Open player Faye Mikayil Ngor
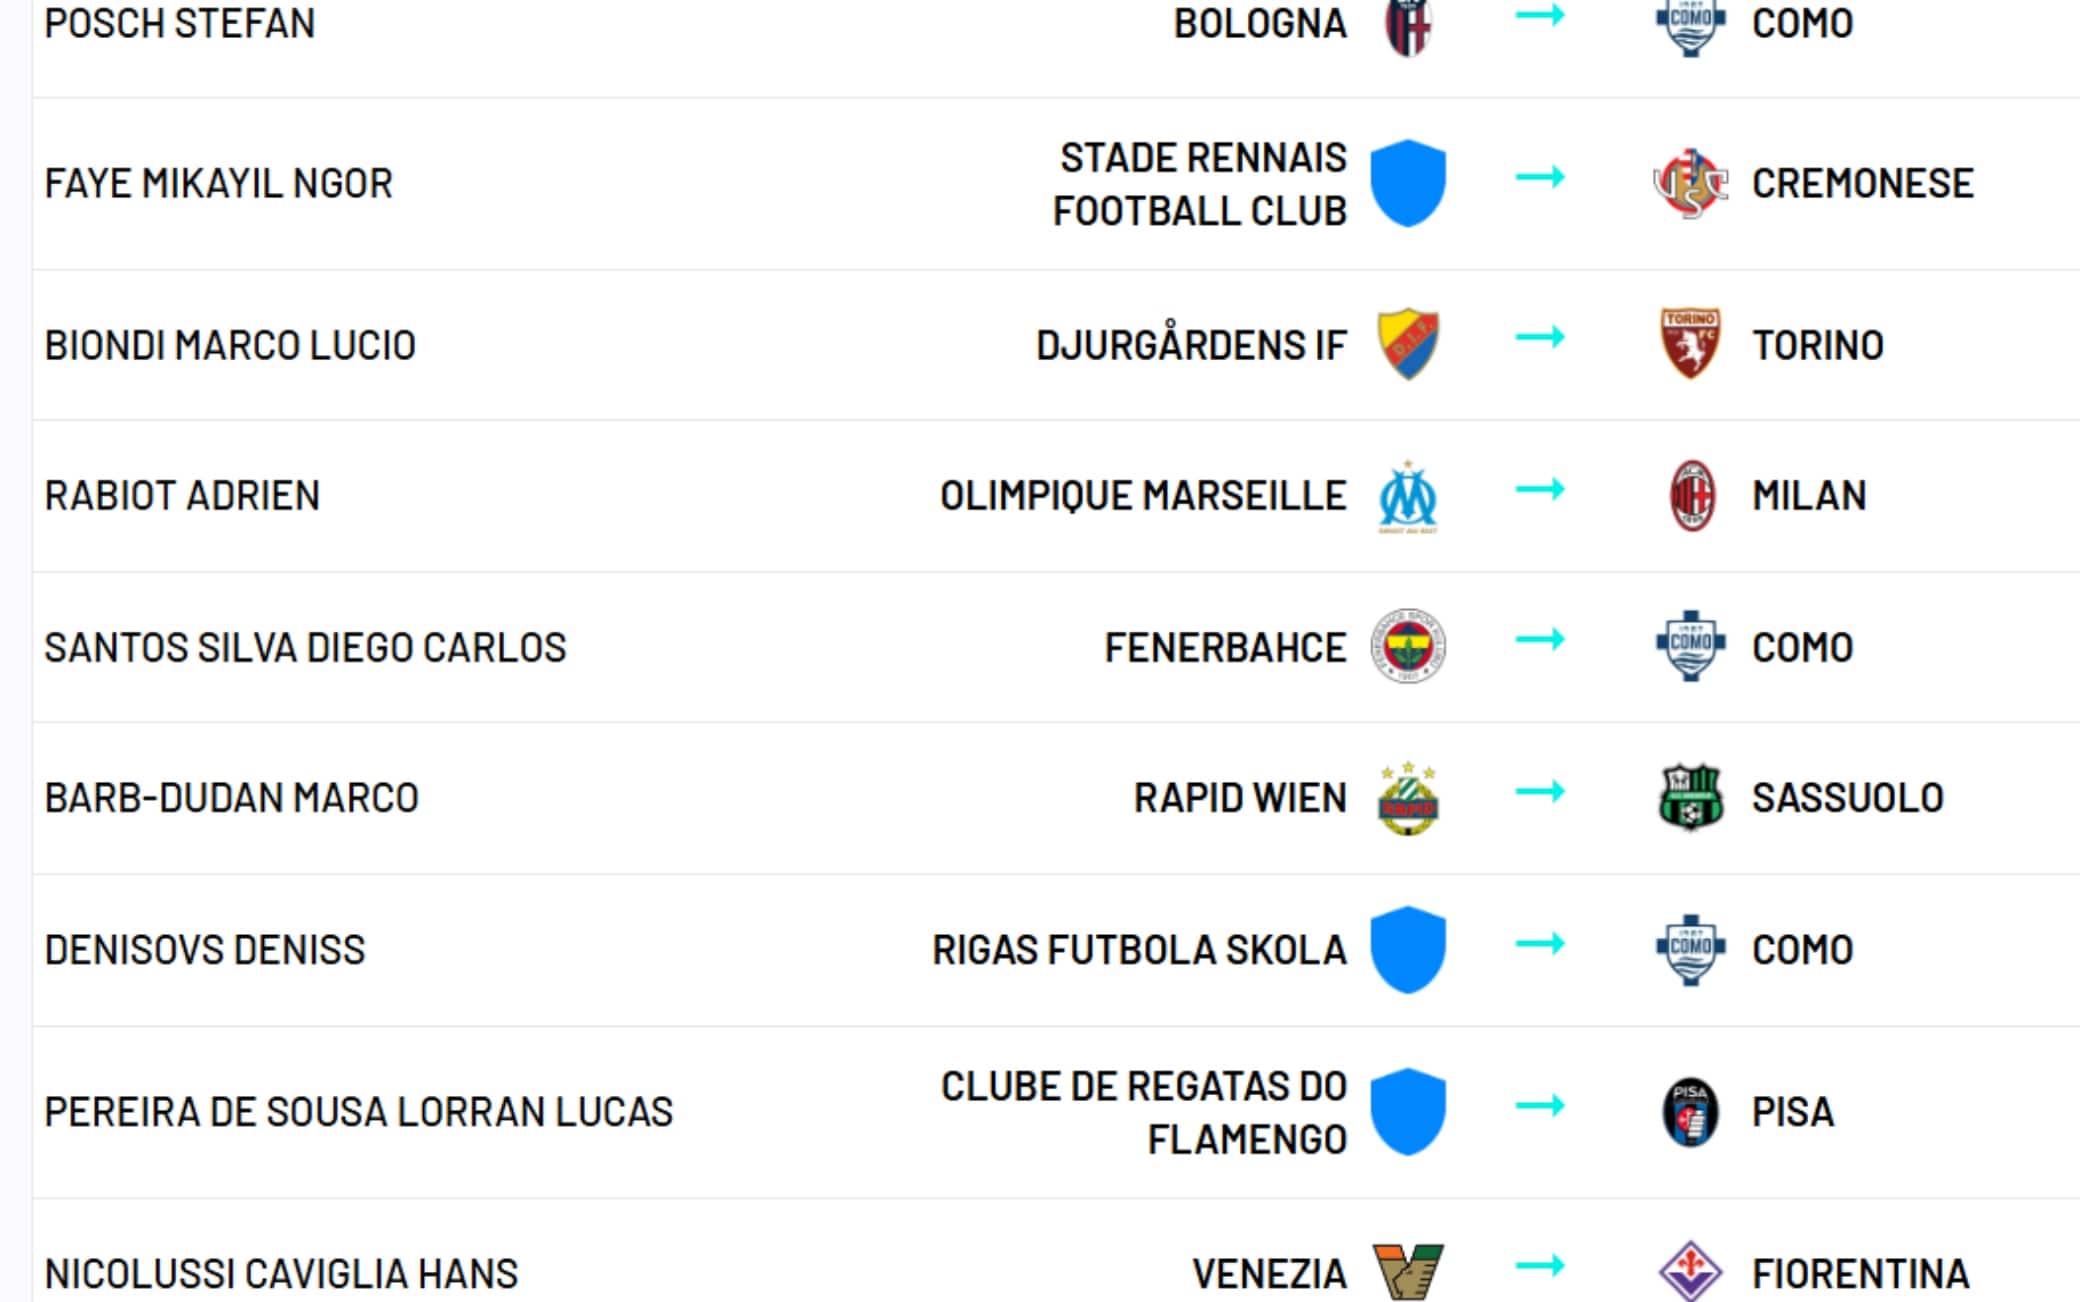The width and height of the screenshot is (2080, 1302). (219, 184)
